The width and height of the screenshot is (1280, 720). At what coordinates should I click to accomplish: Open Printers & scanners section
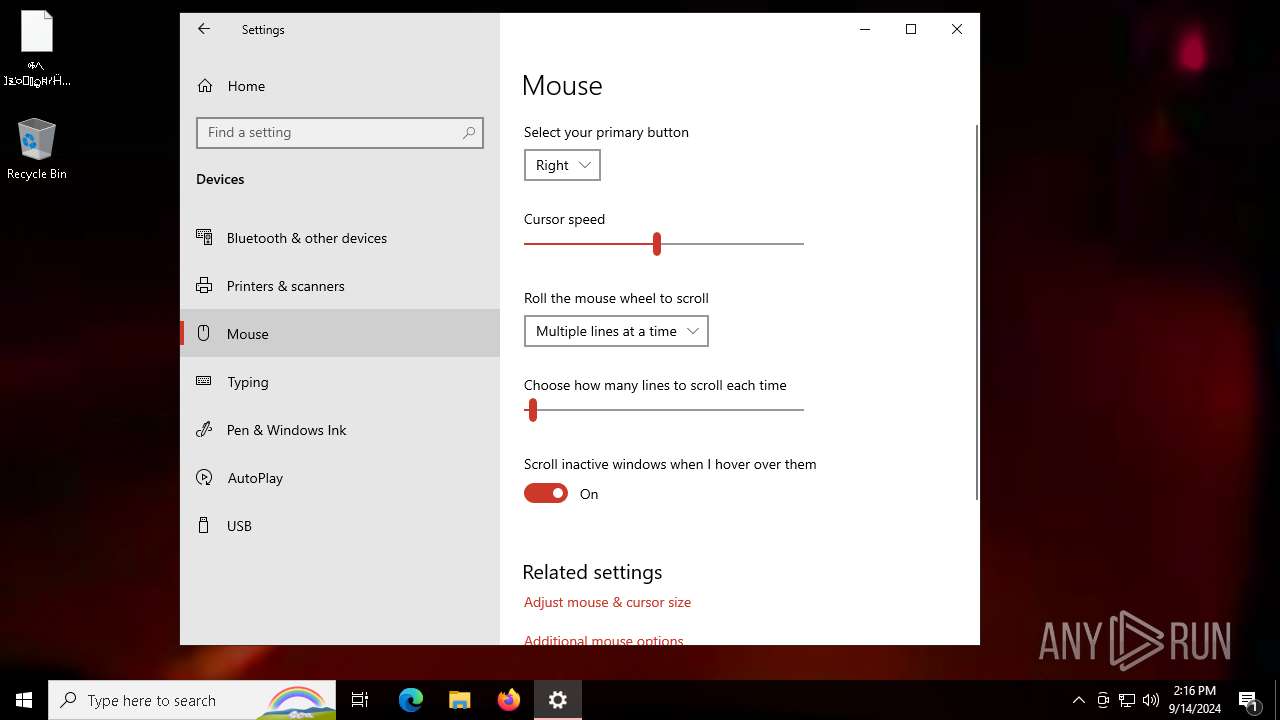click(340, 286)
